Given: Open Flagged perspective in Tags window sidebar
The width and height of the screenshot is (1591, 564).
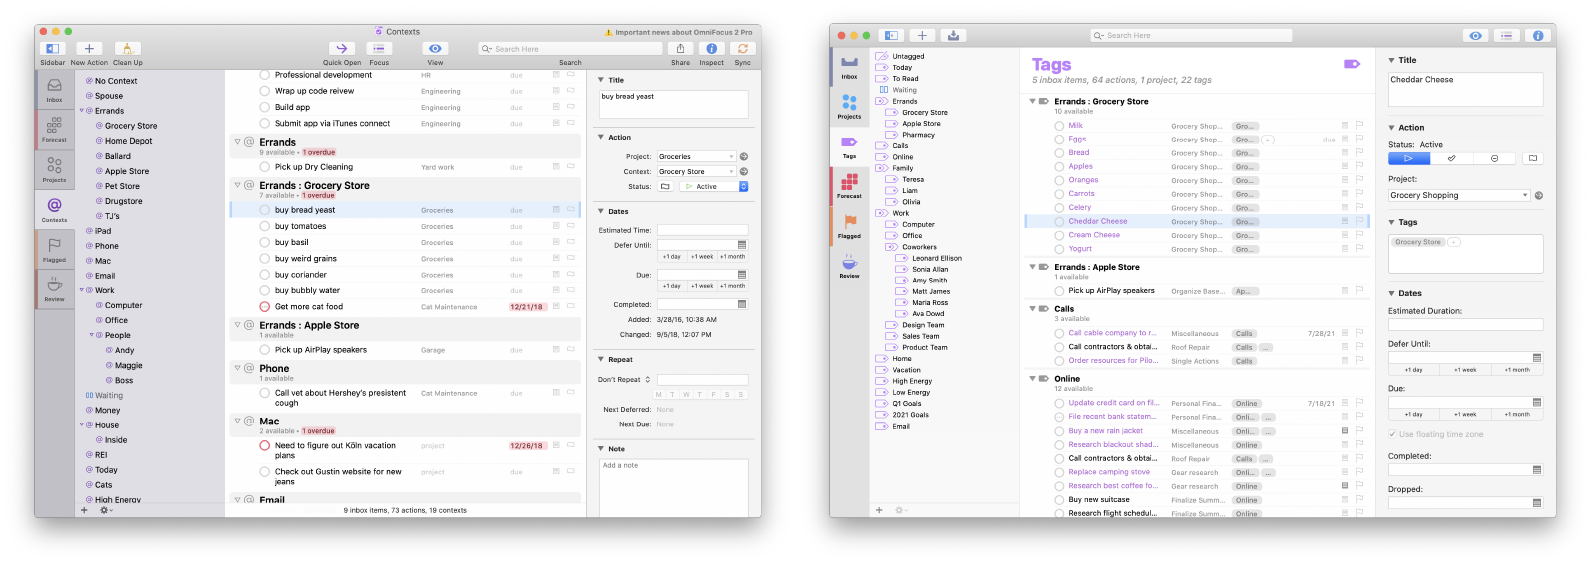Looking at the screenshot, I should point(849,225).
